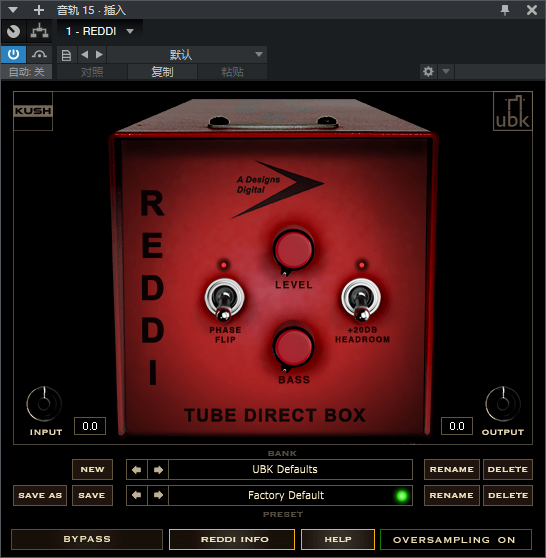The image size is (546, 558).
Task: Click NEW bank button
Action: coord(92,469)
